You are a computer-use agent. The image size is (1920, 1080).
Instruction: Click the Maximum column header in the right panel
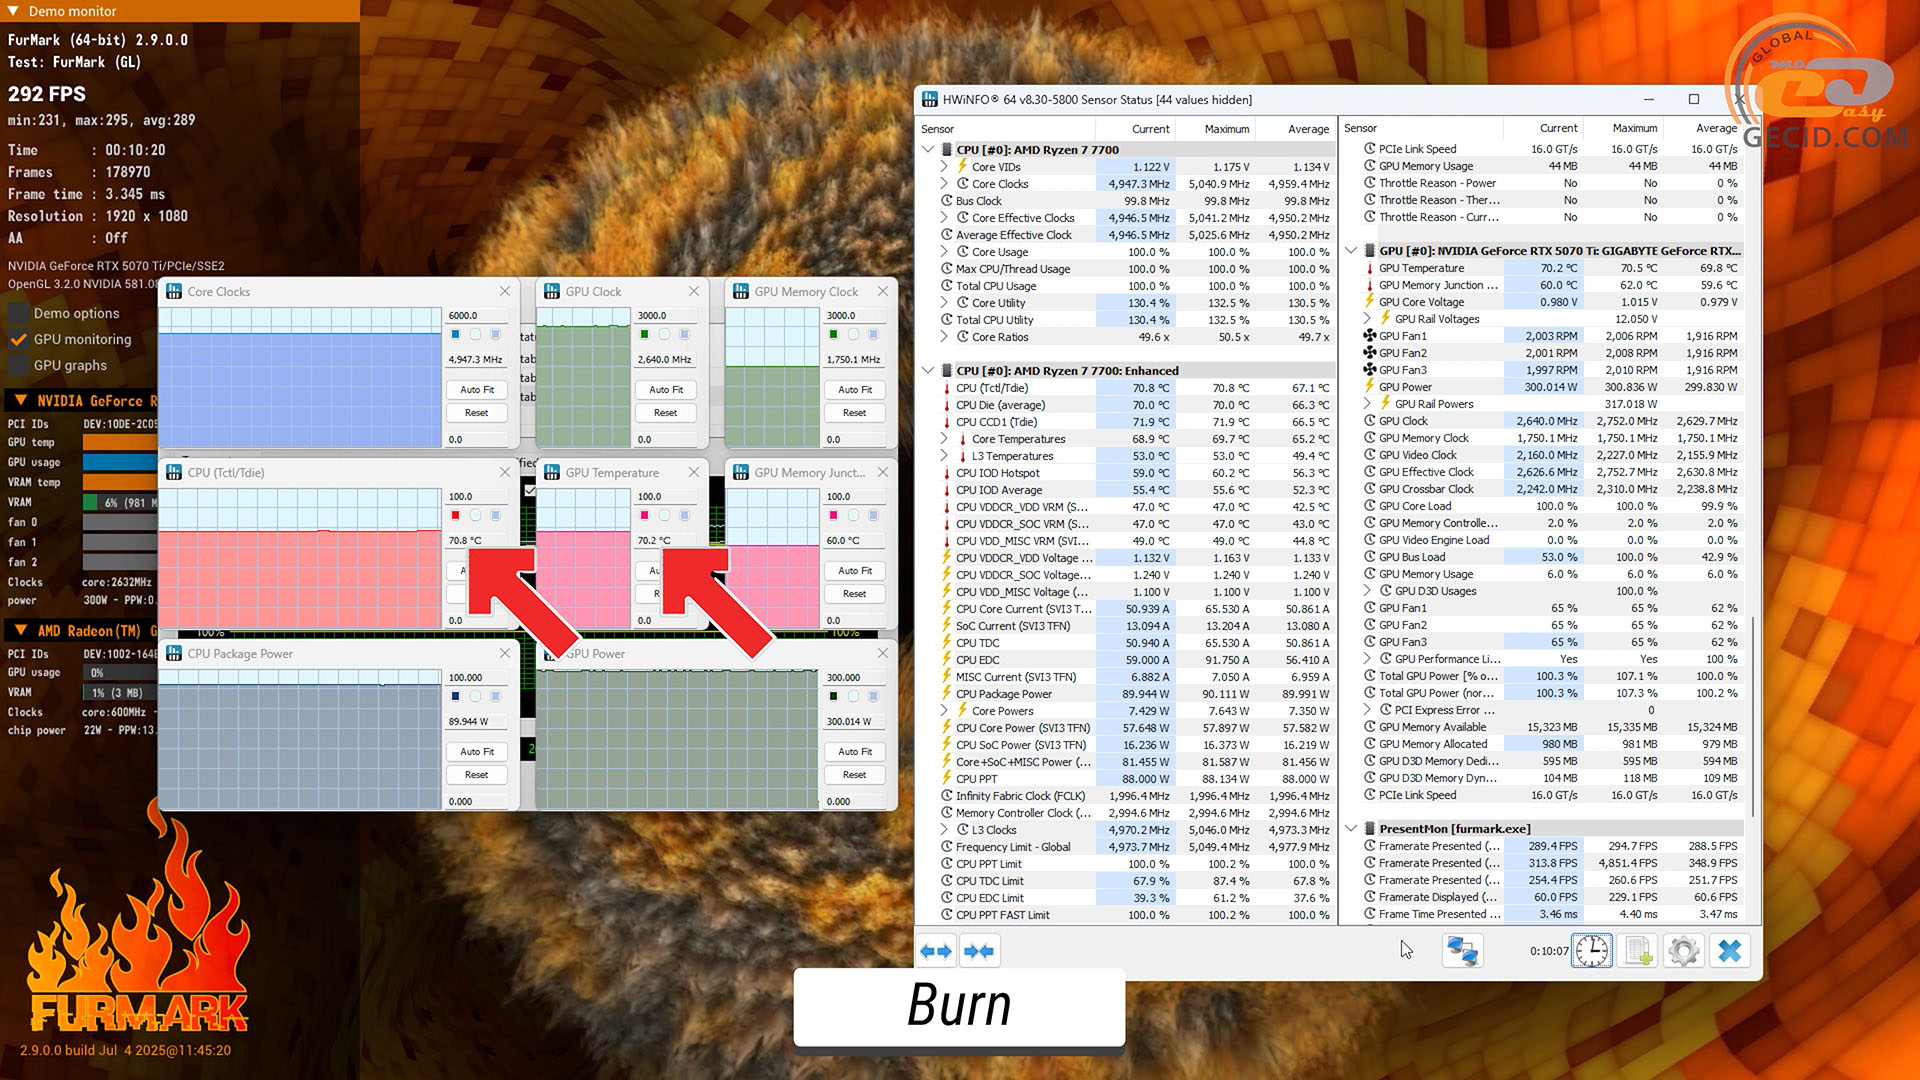[1623, 128]
